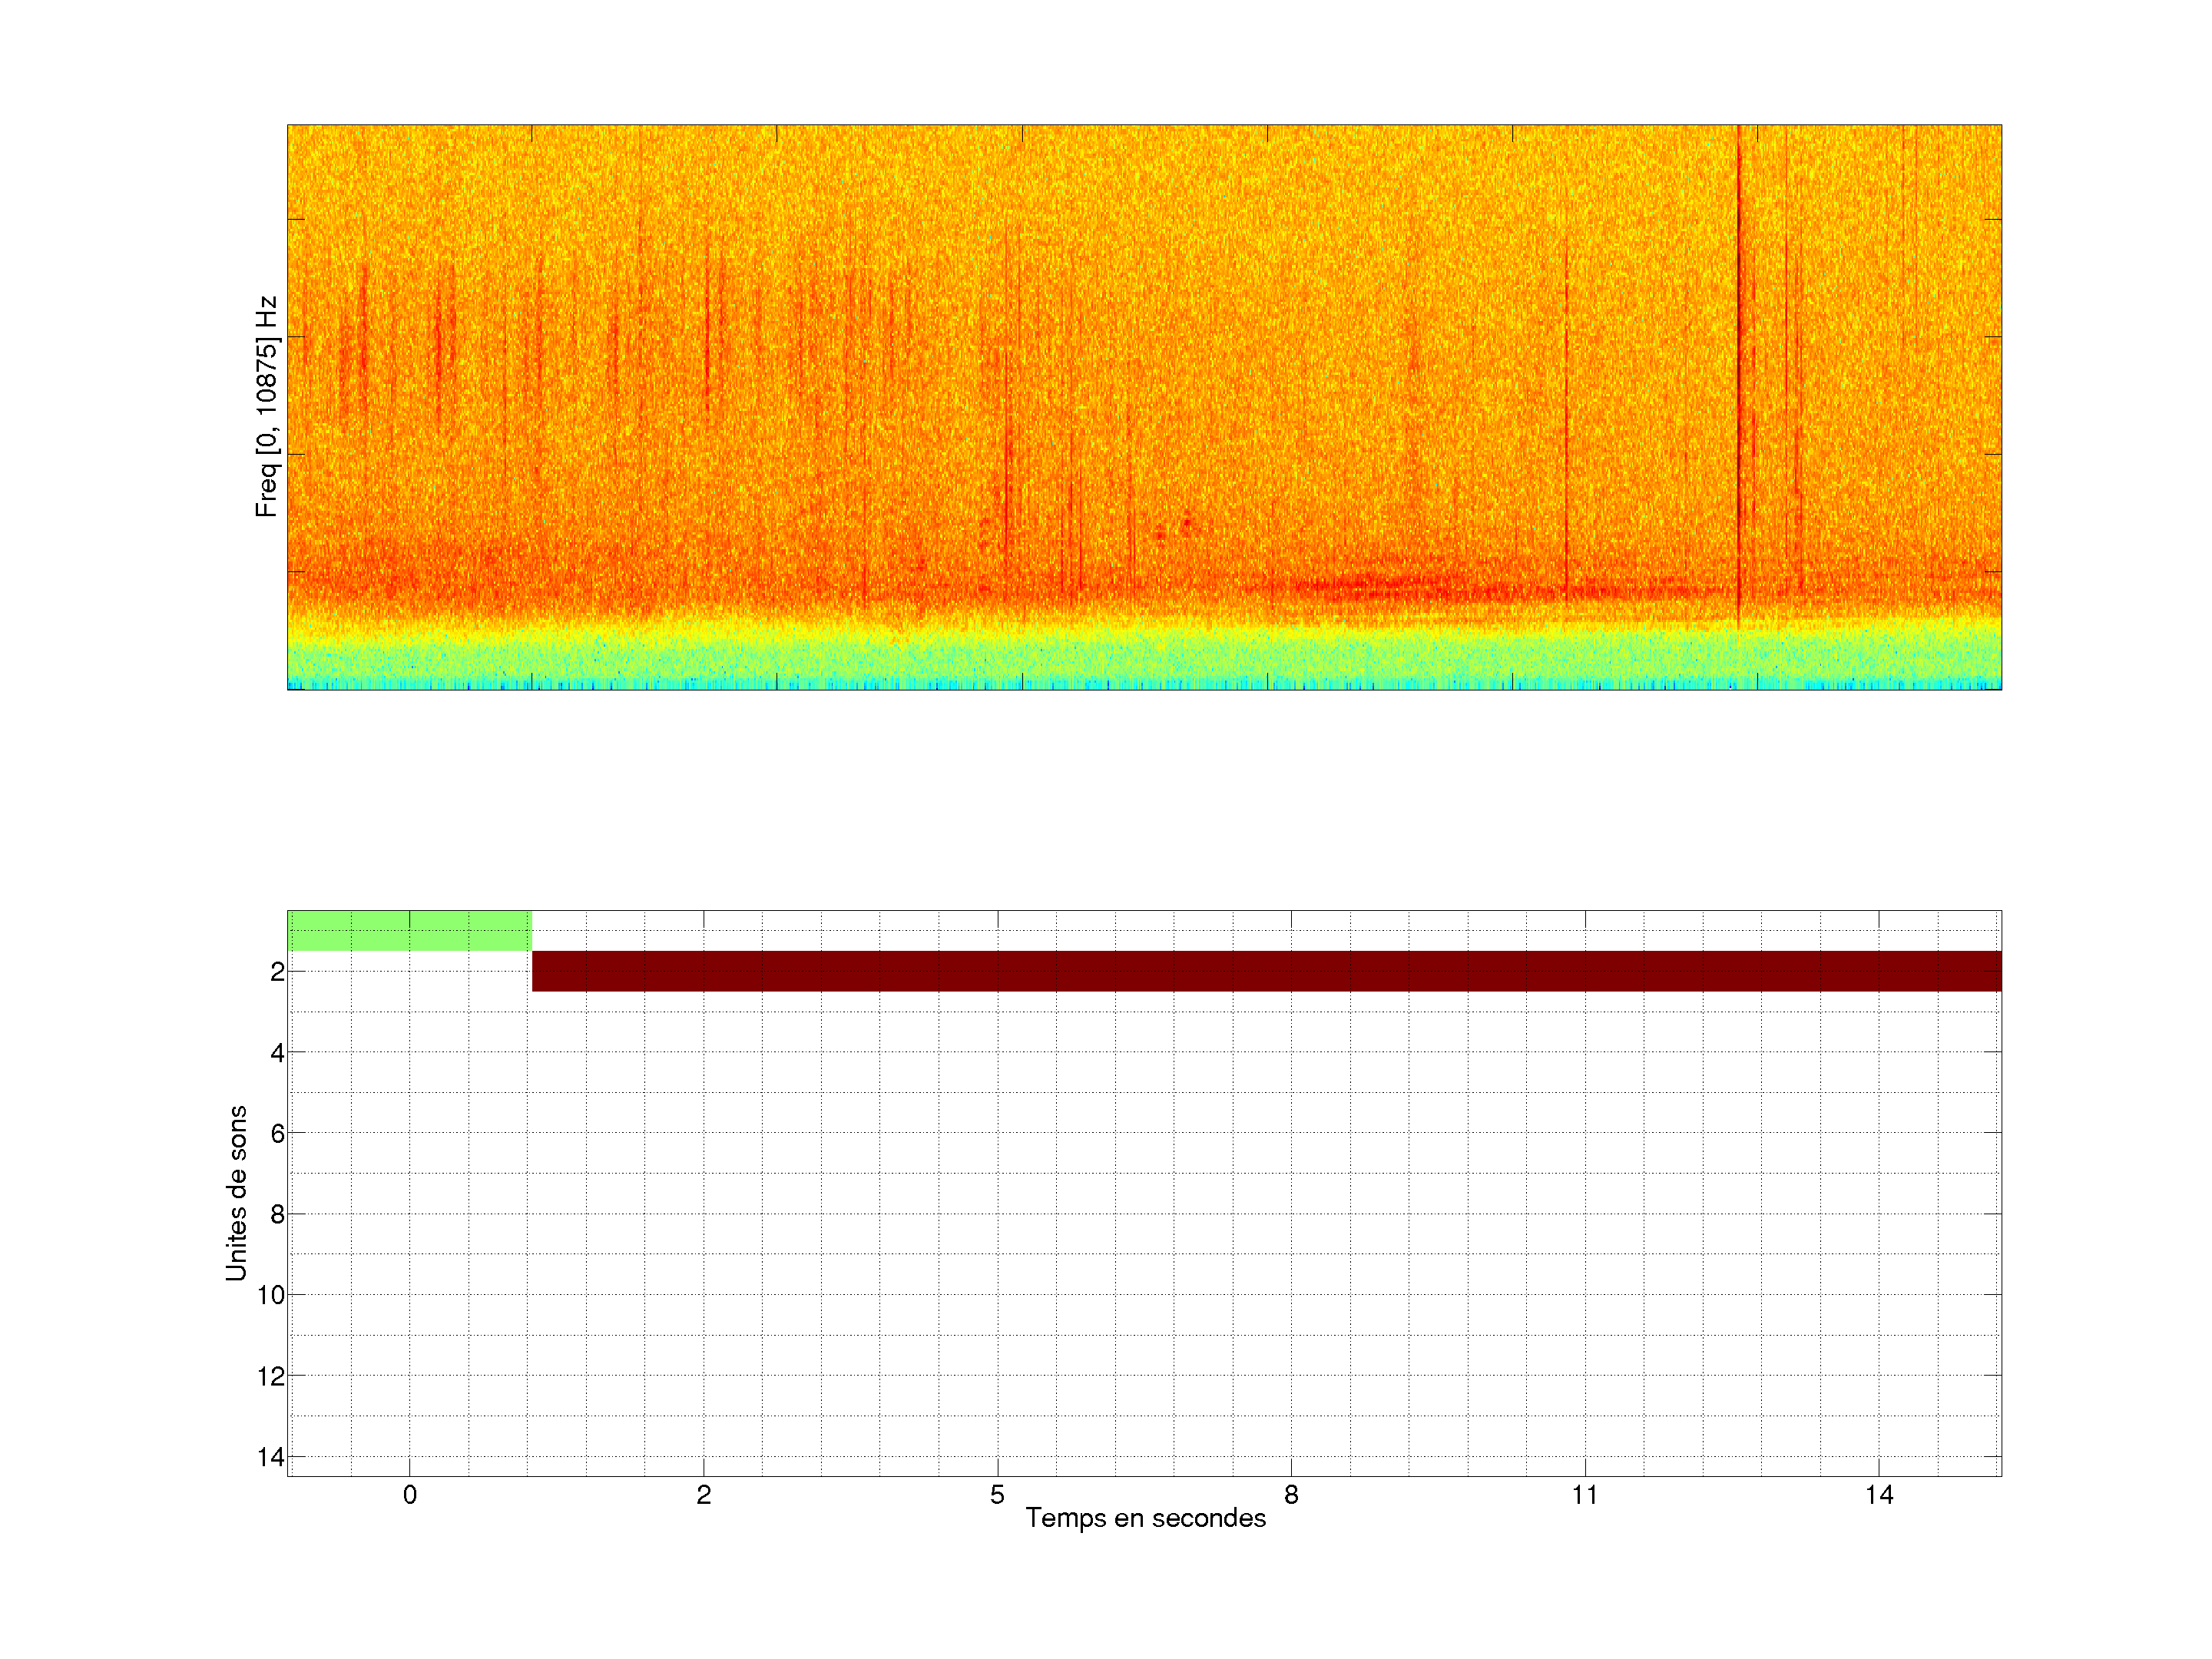The height and width of the screenshot is (1659, 2212).
Task: Click the dark red sound unit bar
Action: click(x=1266, y=971)
